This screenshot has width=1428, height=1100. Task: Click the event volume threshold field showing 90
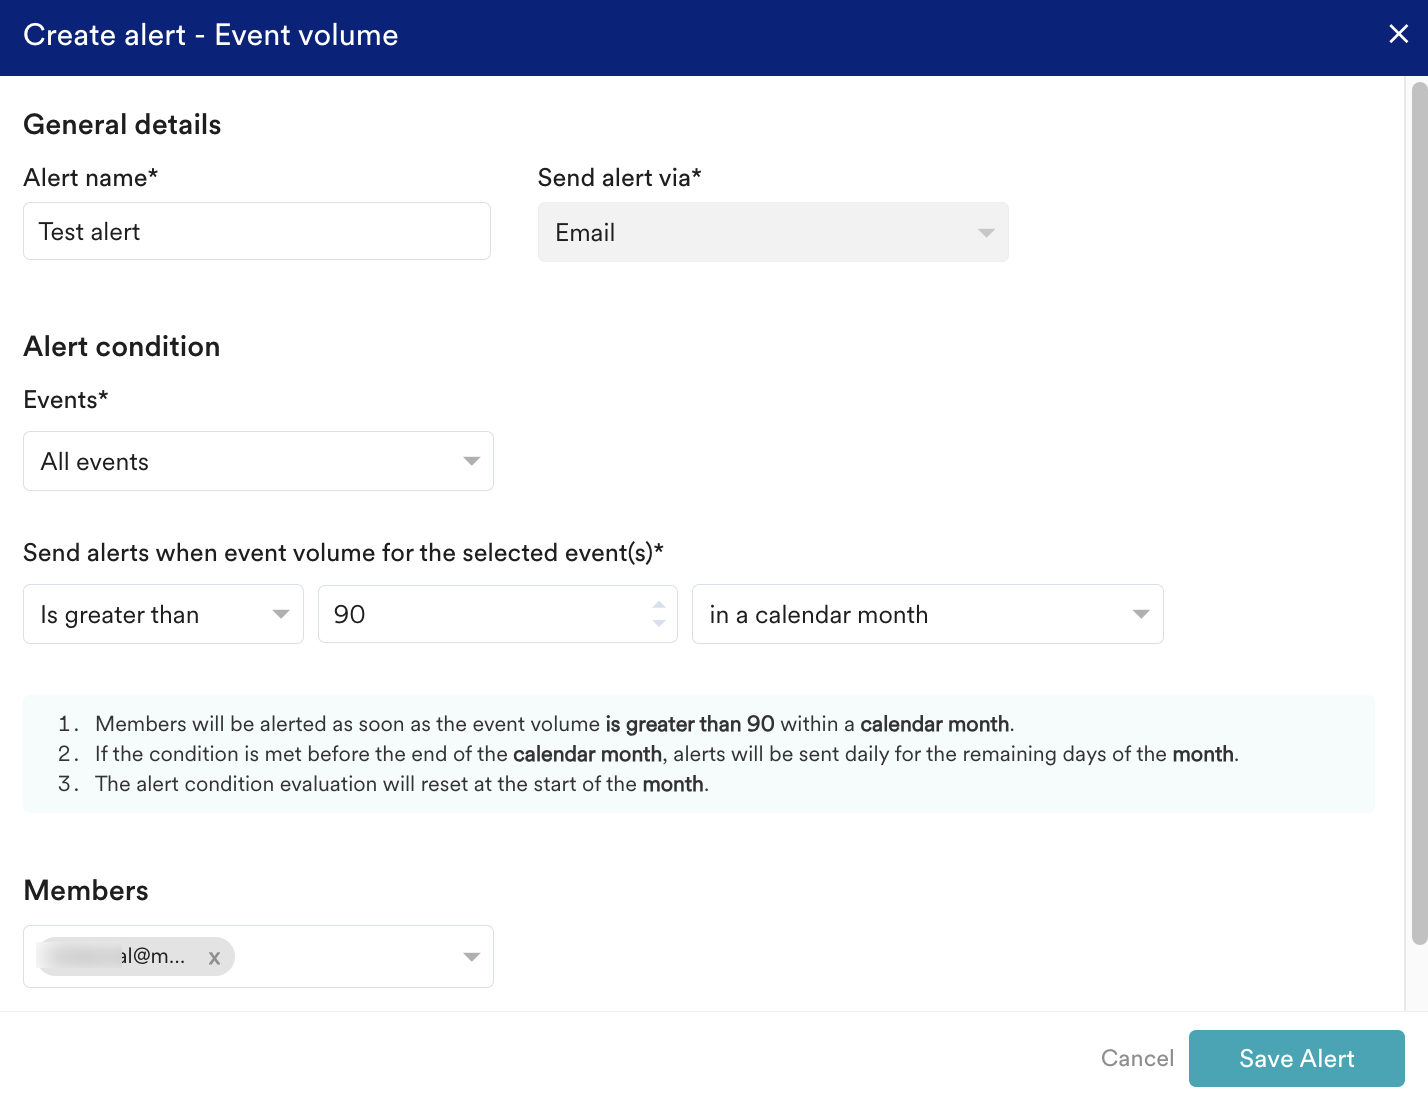(x=480, y=614)
